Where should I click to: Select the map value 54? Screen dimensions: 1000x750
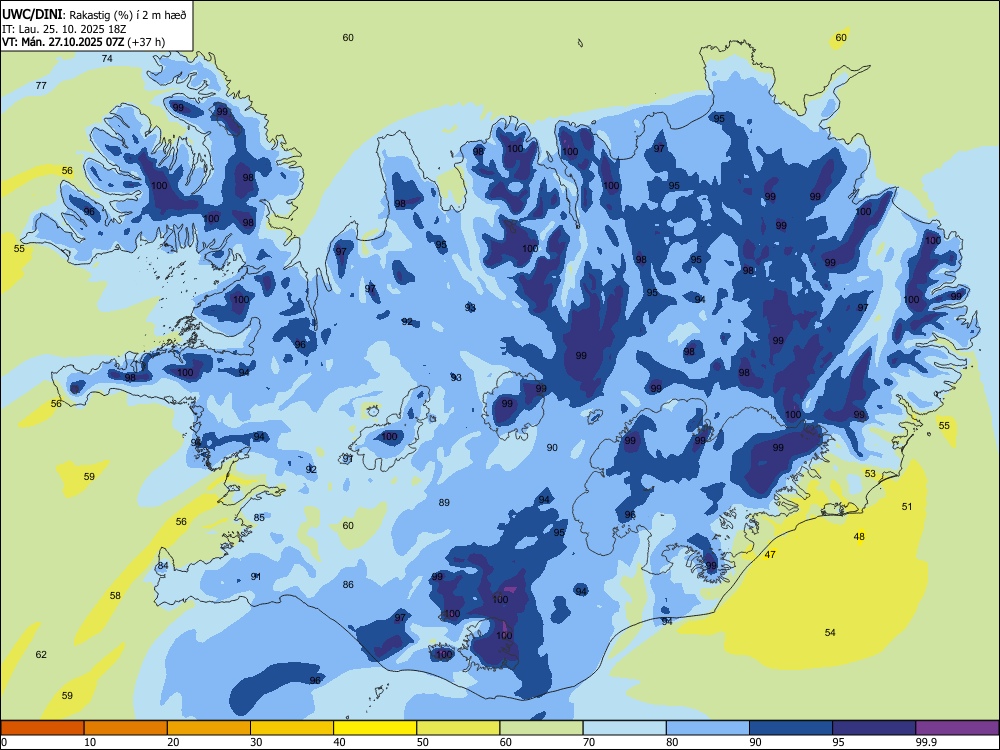(830, 632)
